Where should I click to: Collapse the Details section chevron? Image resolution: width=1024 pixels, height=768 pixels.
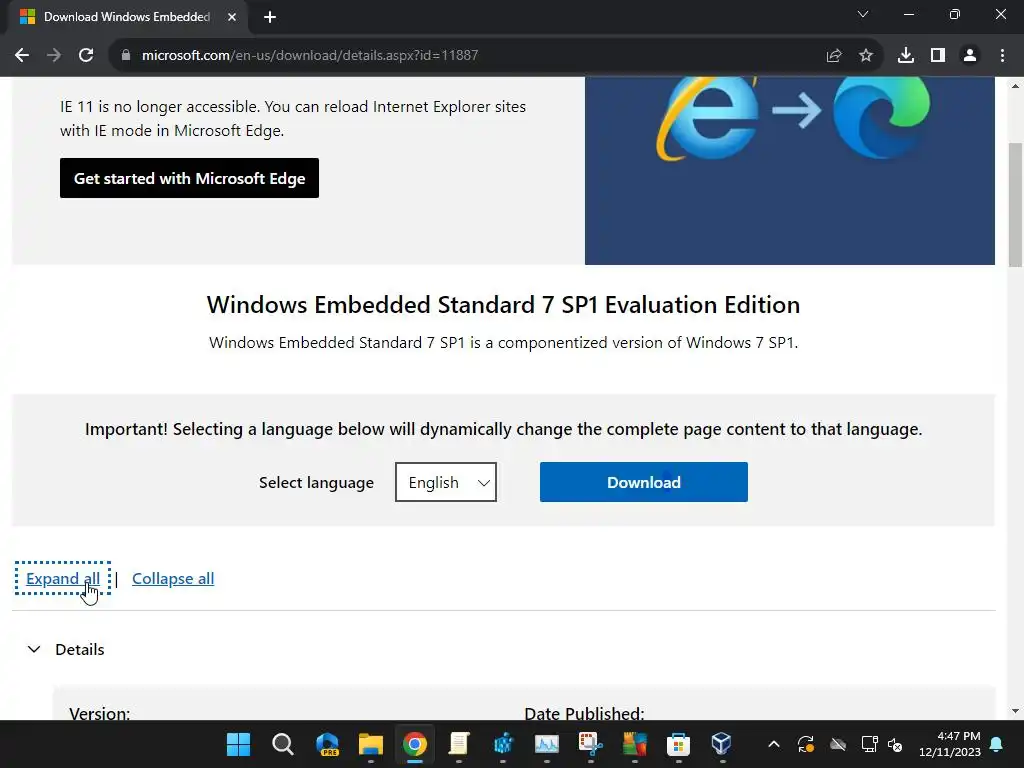click(34, 650)
